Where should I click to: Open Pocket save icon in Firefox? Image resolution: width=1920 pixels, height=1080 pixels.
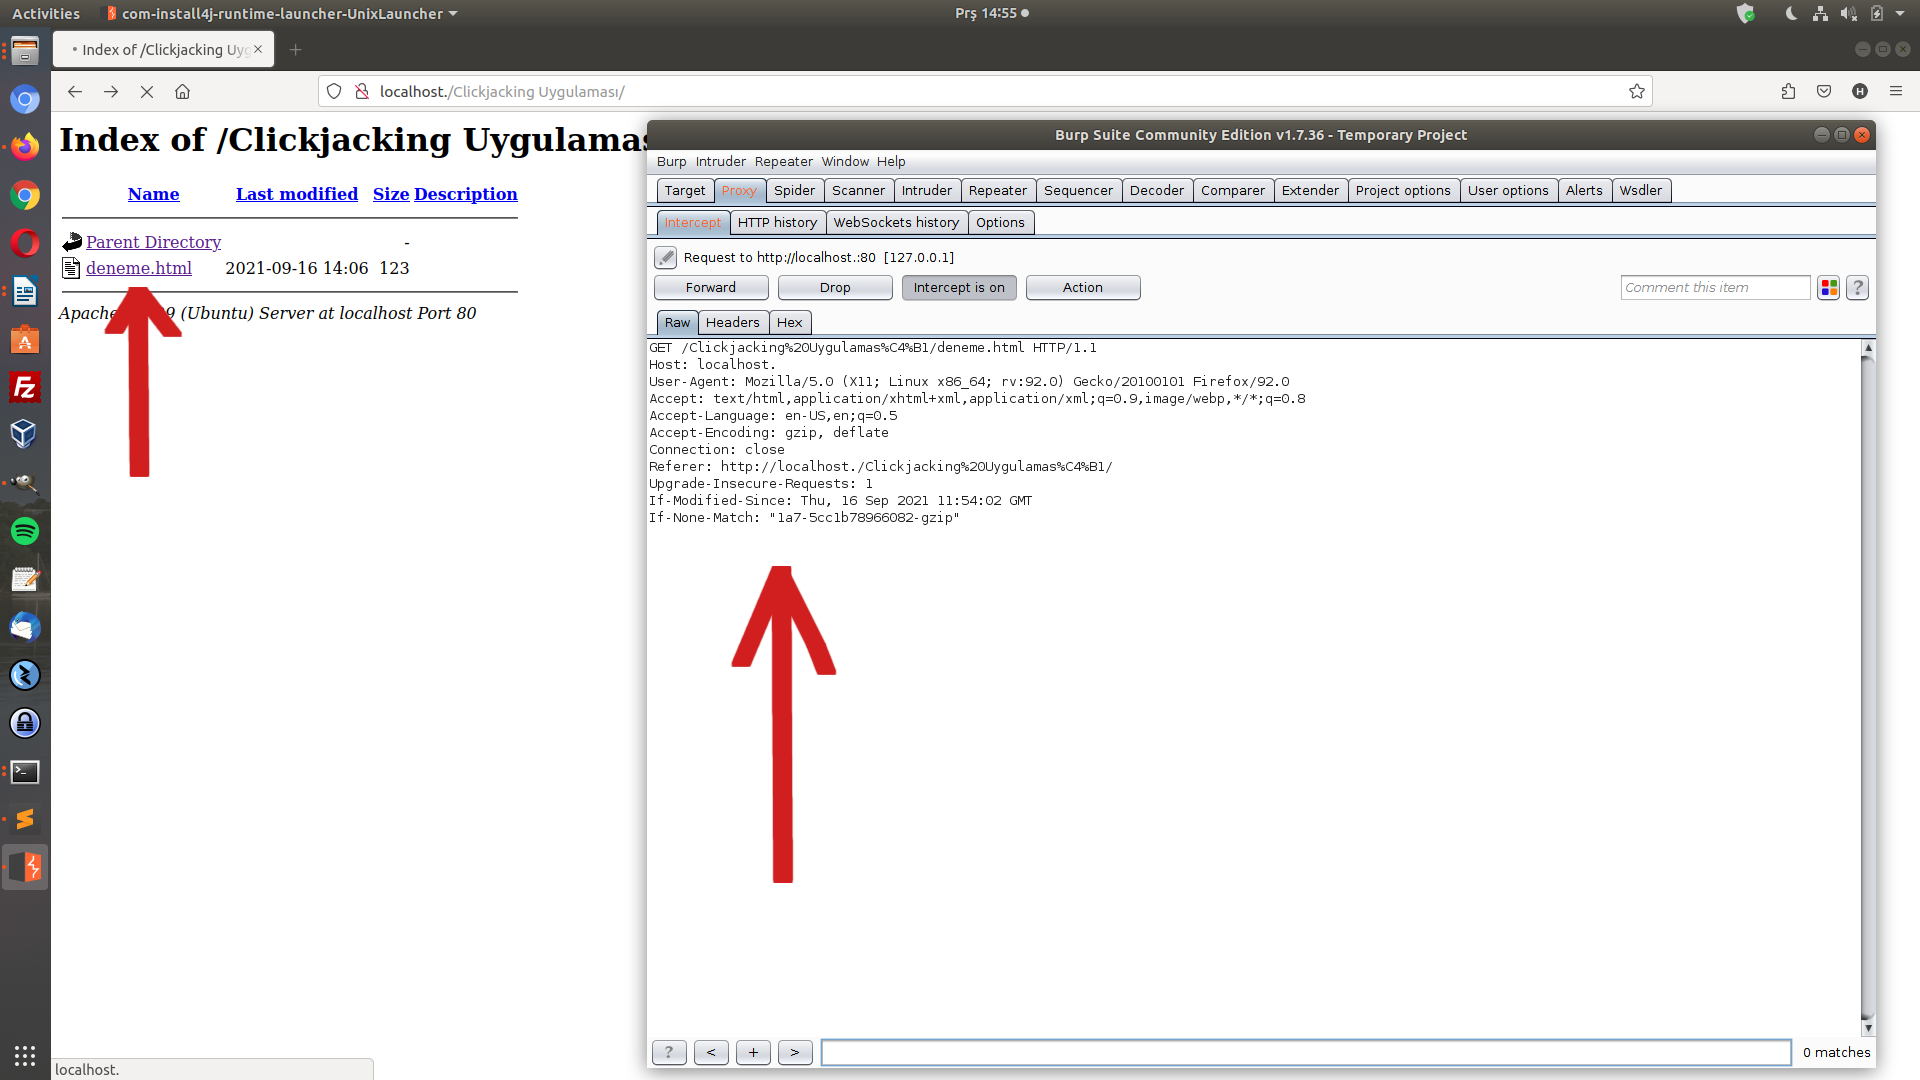[1824, 91]
